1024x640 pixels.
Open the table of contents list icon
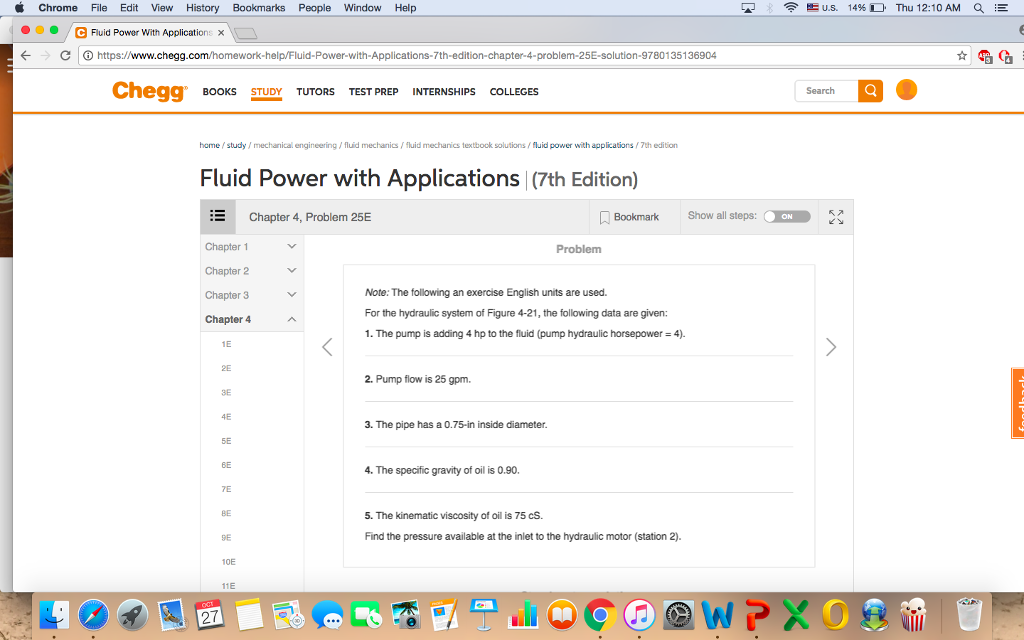tap(218, 216)
